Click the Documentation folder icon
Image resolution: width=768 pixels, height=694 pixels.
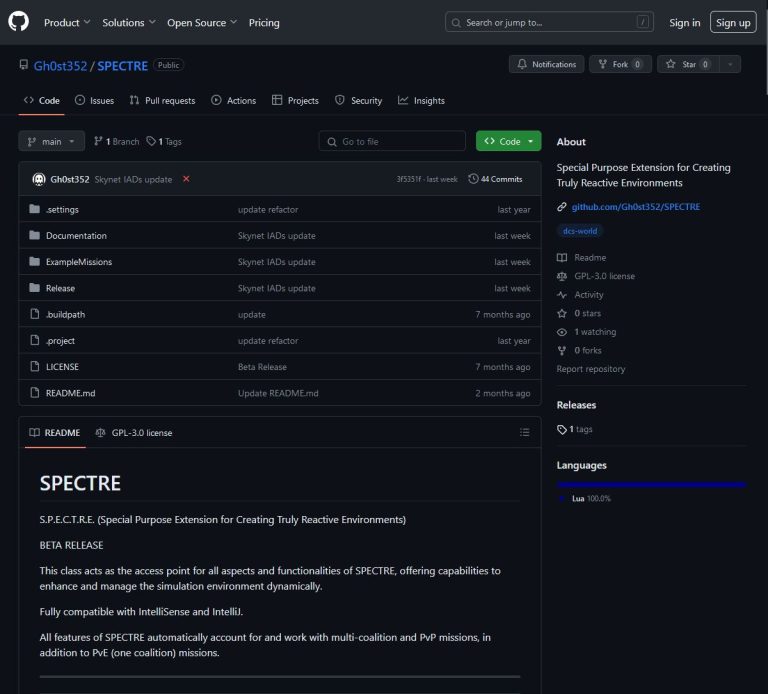point(35,236)
